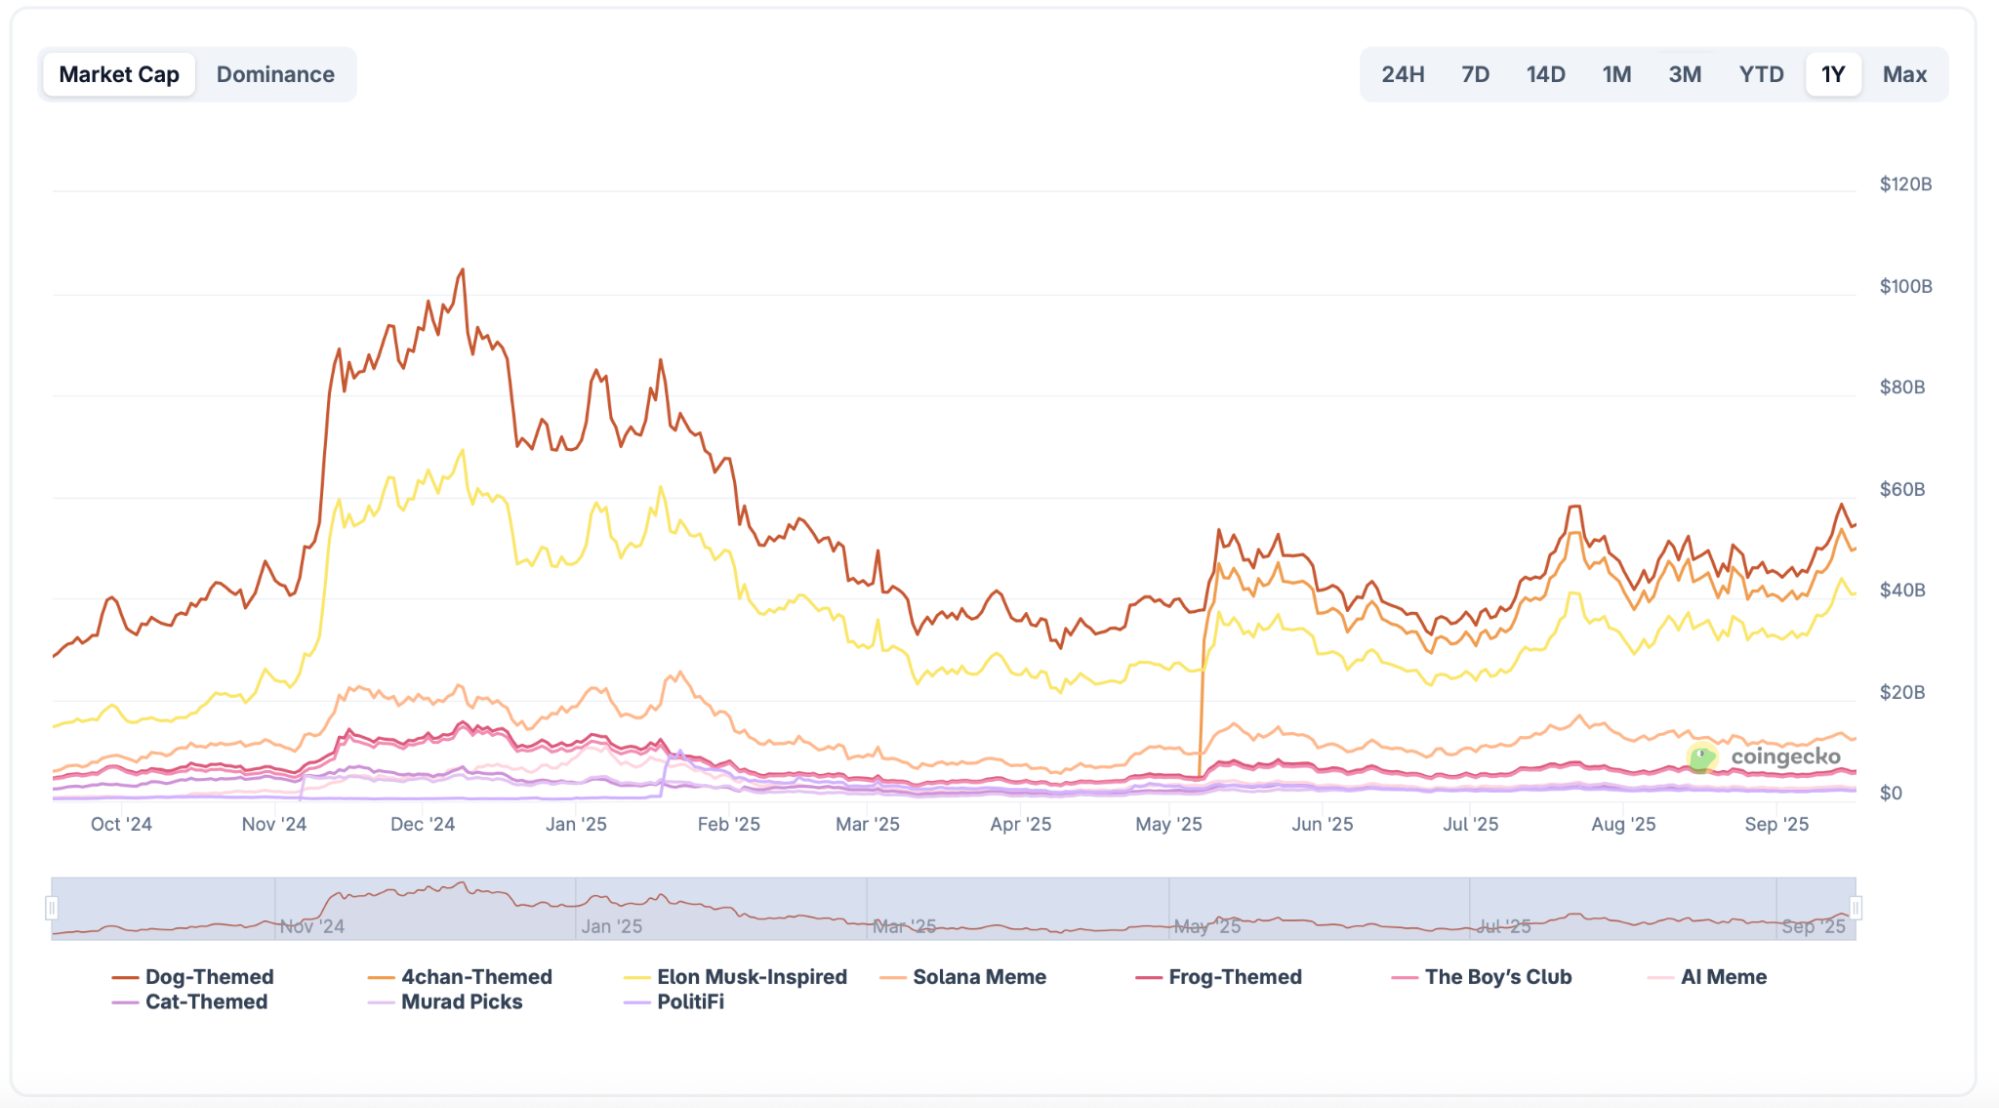Viewport: 1999px width, 1108px height.
Task: Toggle Solana Meme legend entry
Action: click(979, 977)
